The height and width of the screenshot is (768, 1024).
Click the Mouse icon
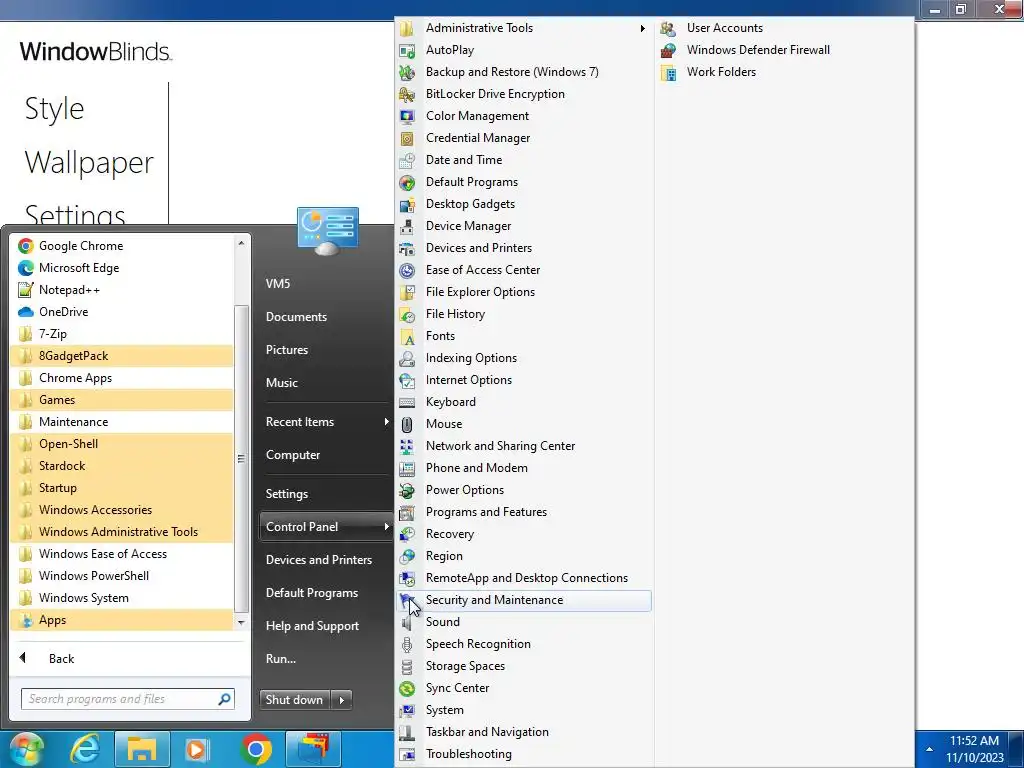pyautogui.click(x=407, y=424)
